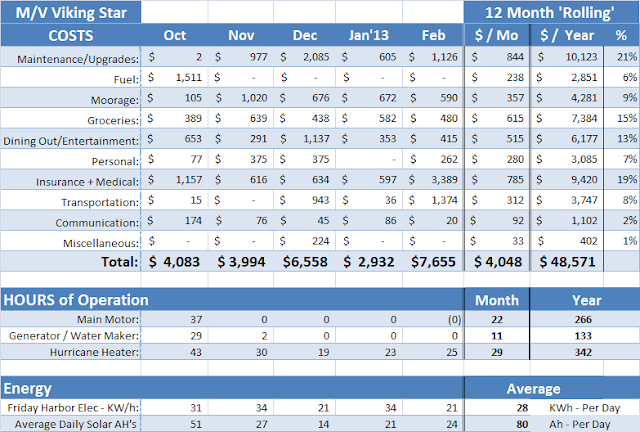
Task: Click the Fuel row label
Action: [127, 79]
